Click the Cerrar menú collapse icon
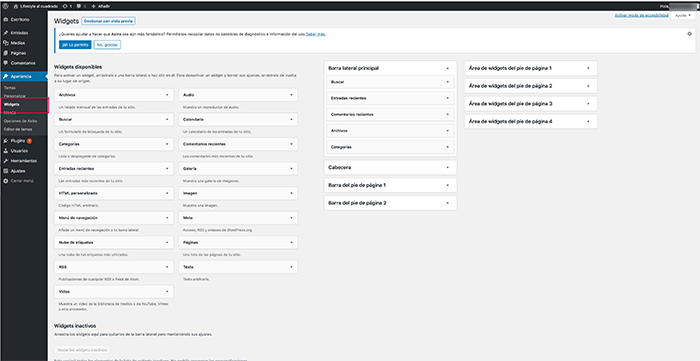Viewport: 700px width, 361px height. [5, 181]
